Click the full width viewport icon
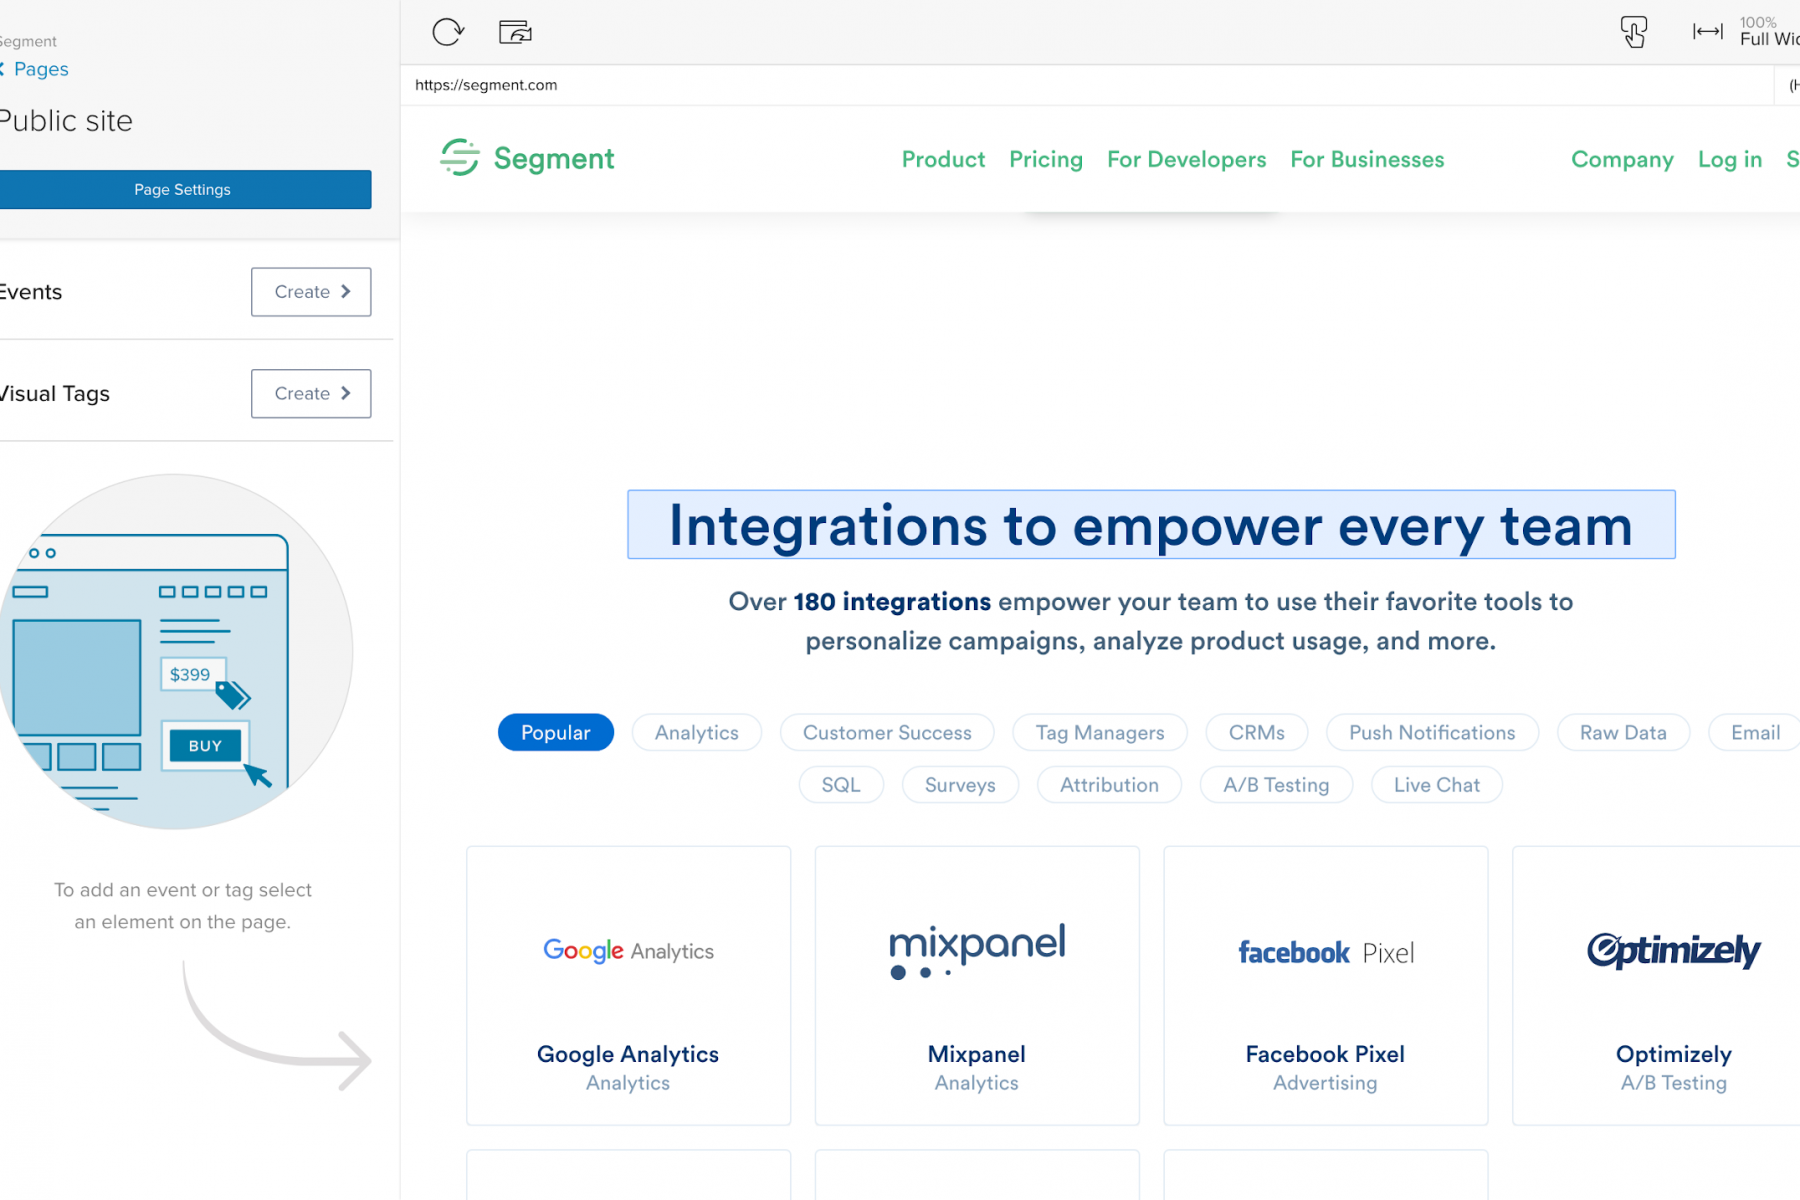 (1708, 32)
